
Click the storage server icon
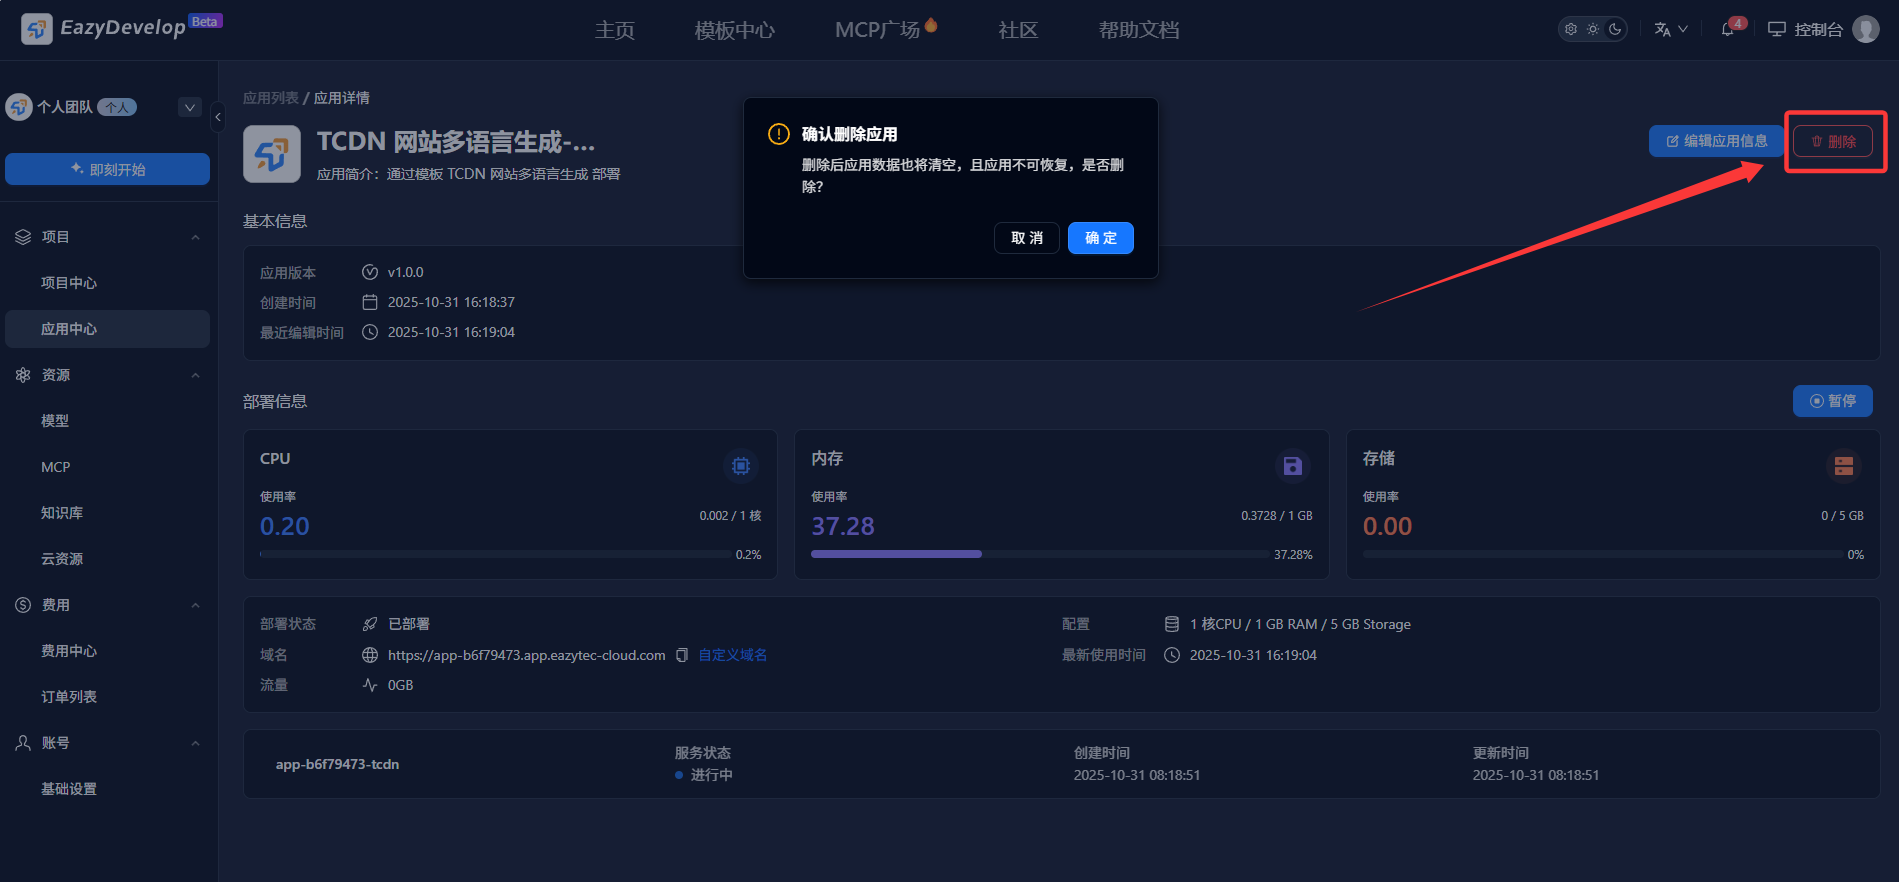coord(1844,466)
